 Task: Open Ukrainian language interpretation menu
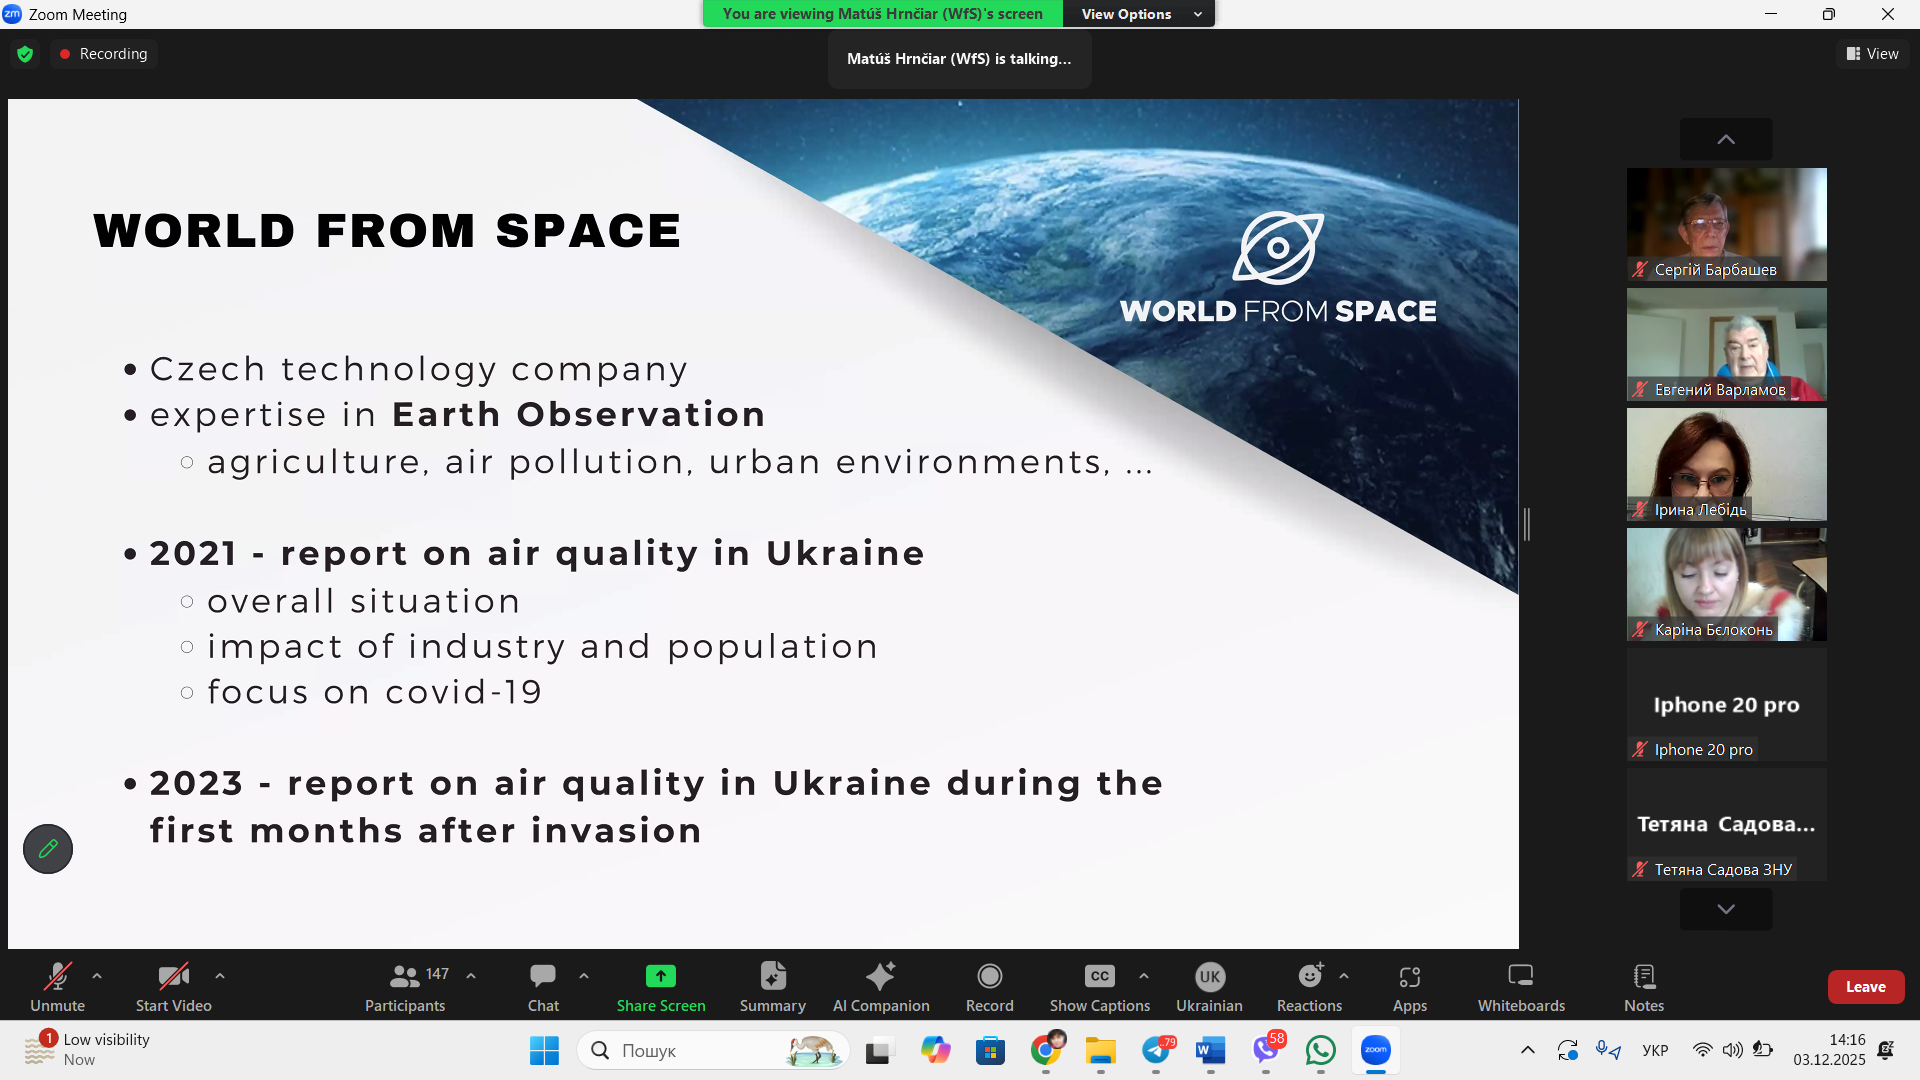coord(1209,987)
